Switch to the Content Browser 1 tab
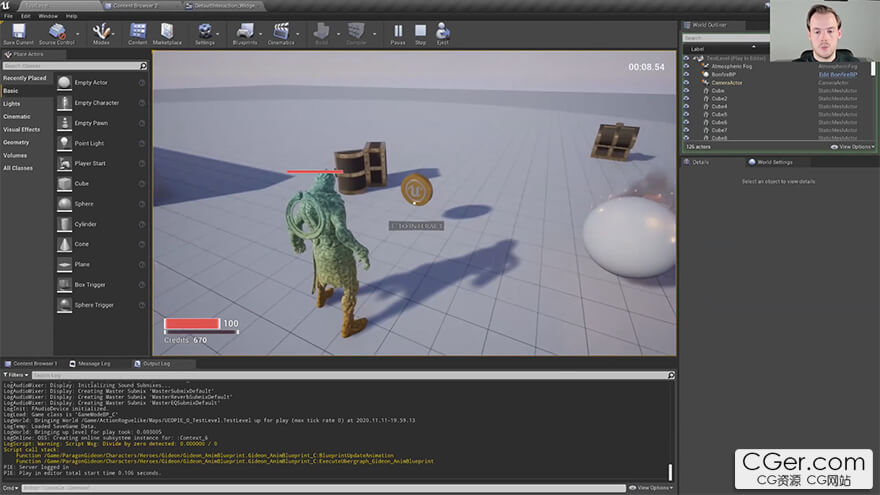880x495 pixels. click(x=31, y=364)
